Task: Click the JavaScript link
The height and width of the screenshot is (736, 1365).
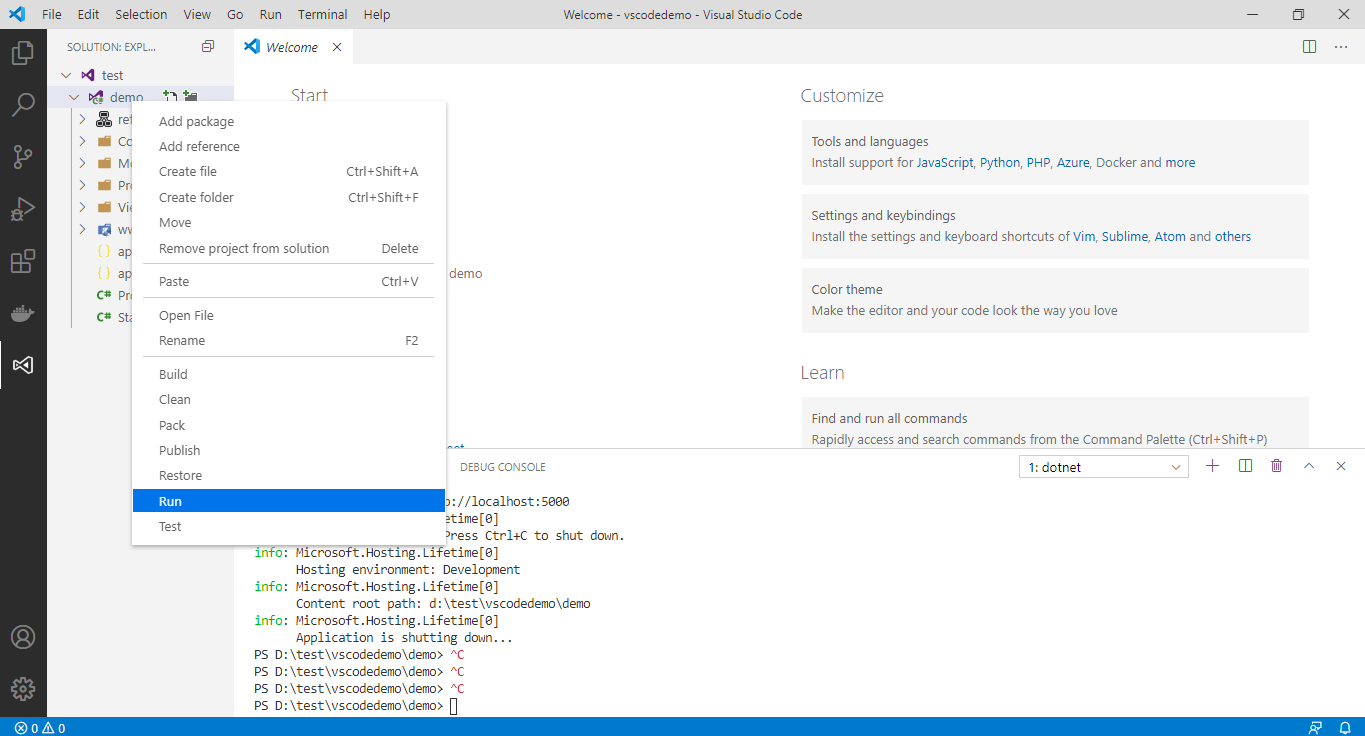Action: pos(945,162)
